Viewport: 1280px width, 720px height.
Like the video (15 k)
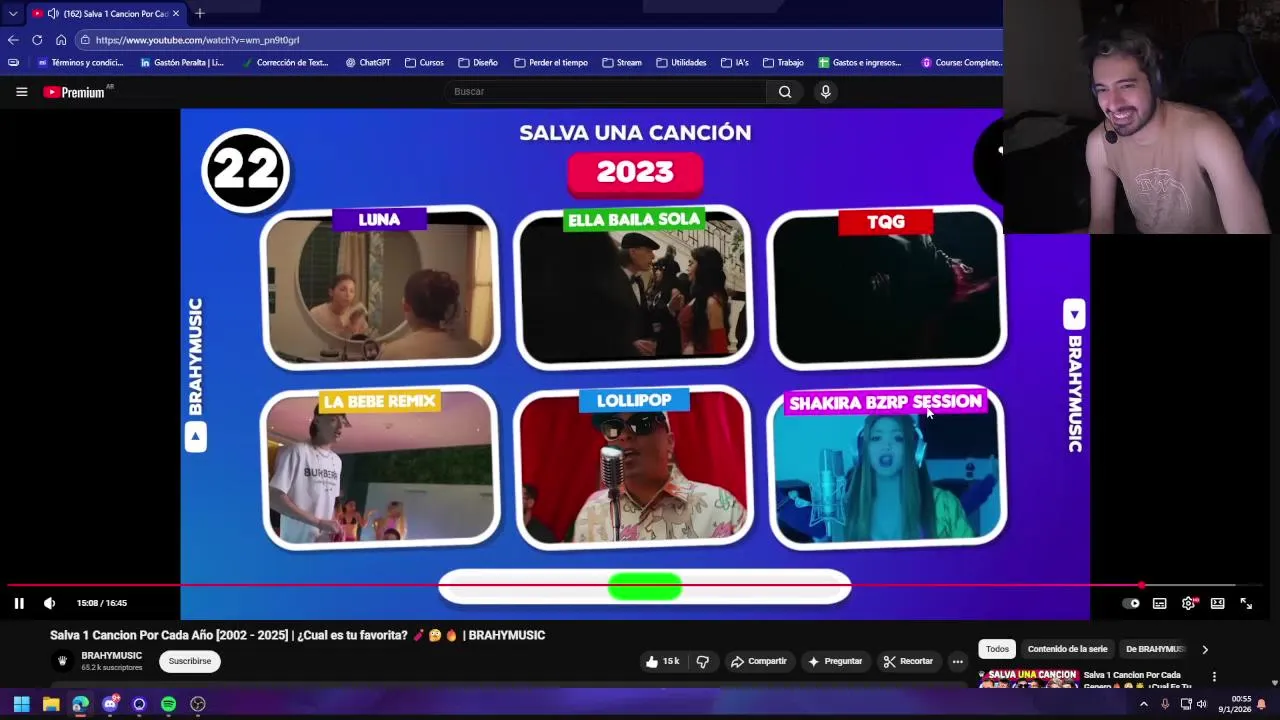coord(662,661)
